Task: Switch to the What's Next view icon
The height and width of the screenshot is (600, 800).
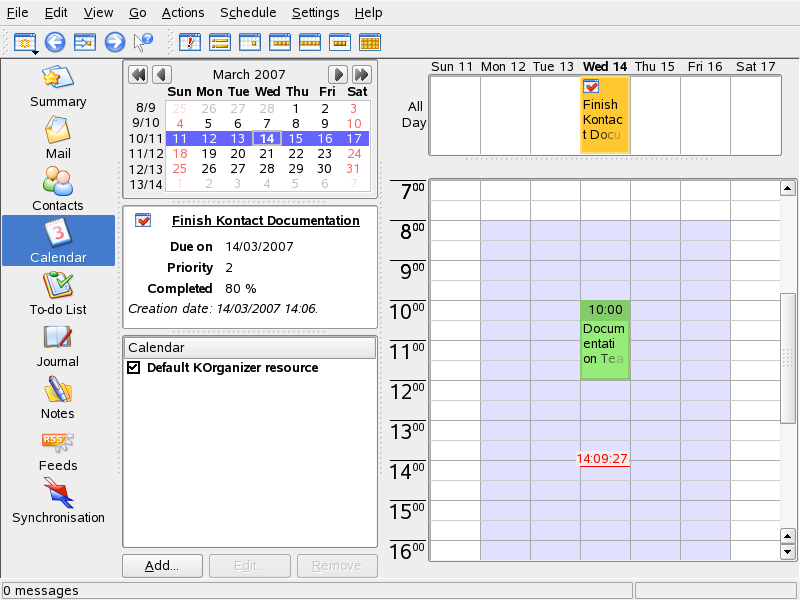Action: point(190,42)
